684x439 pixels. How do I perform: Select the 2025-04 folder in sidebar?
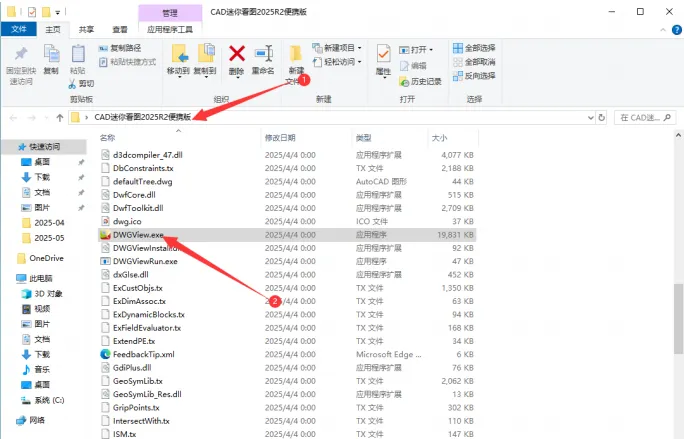click(x=43, y=223)
